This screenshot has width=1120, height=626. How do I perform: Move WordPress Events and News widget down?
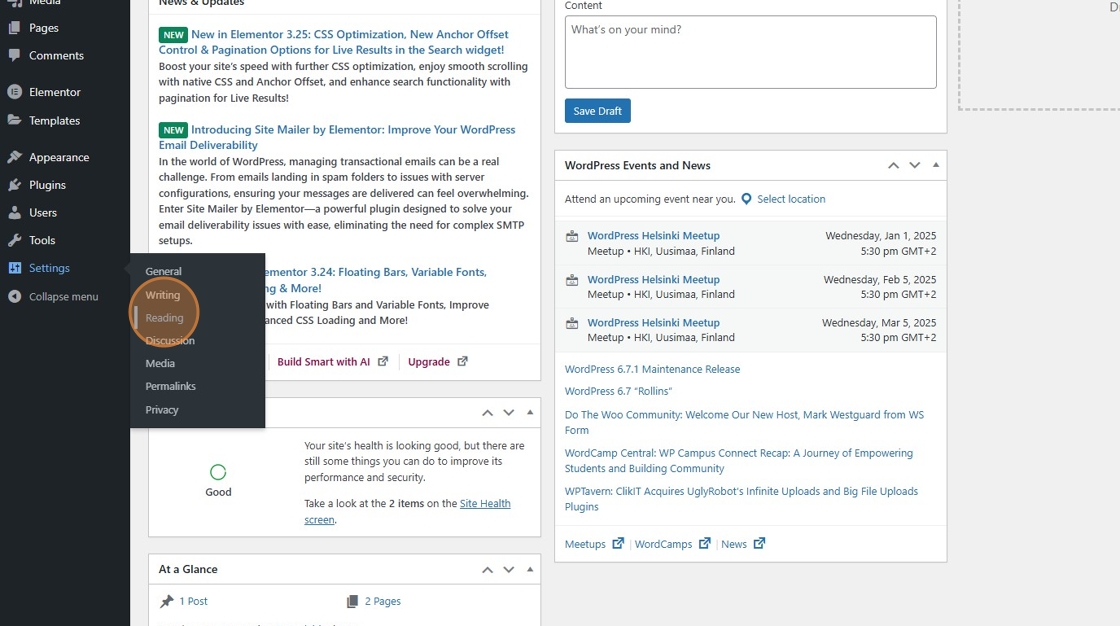coord(914,165)
